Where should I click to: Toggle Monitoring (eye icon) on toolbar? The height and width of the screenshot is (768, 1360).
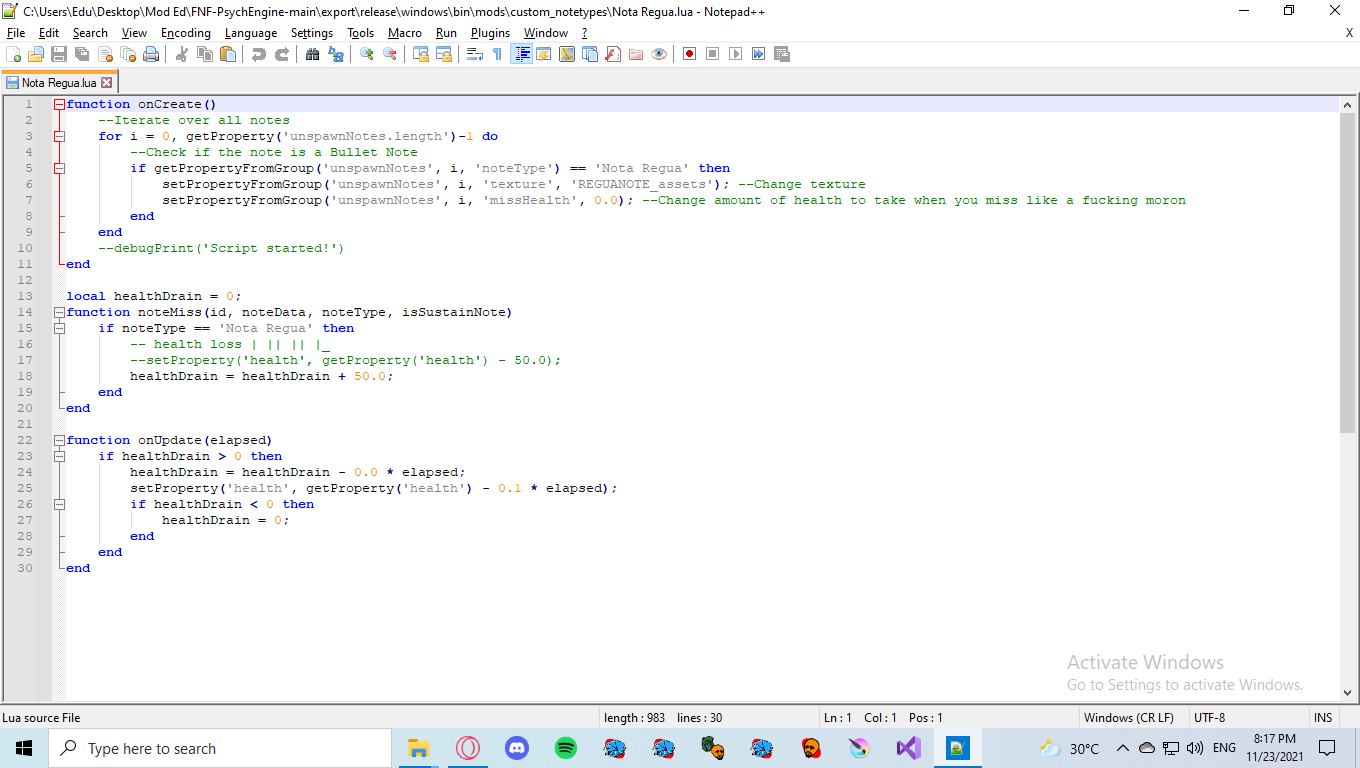click(x=659, y=54)
